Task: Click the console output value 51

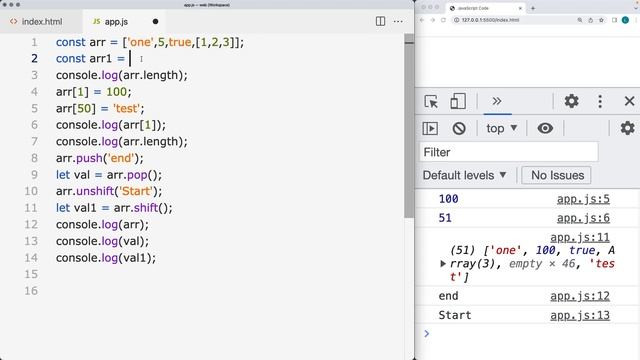Action: (x=445, y=218)
